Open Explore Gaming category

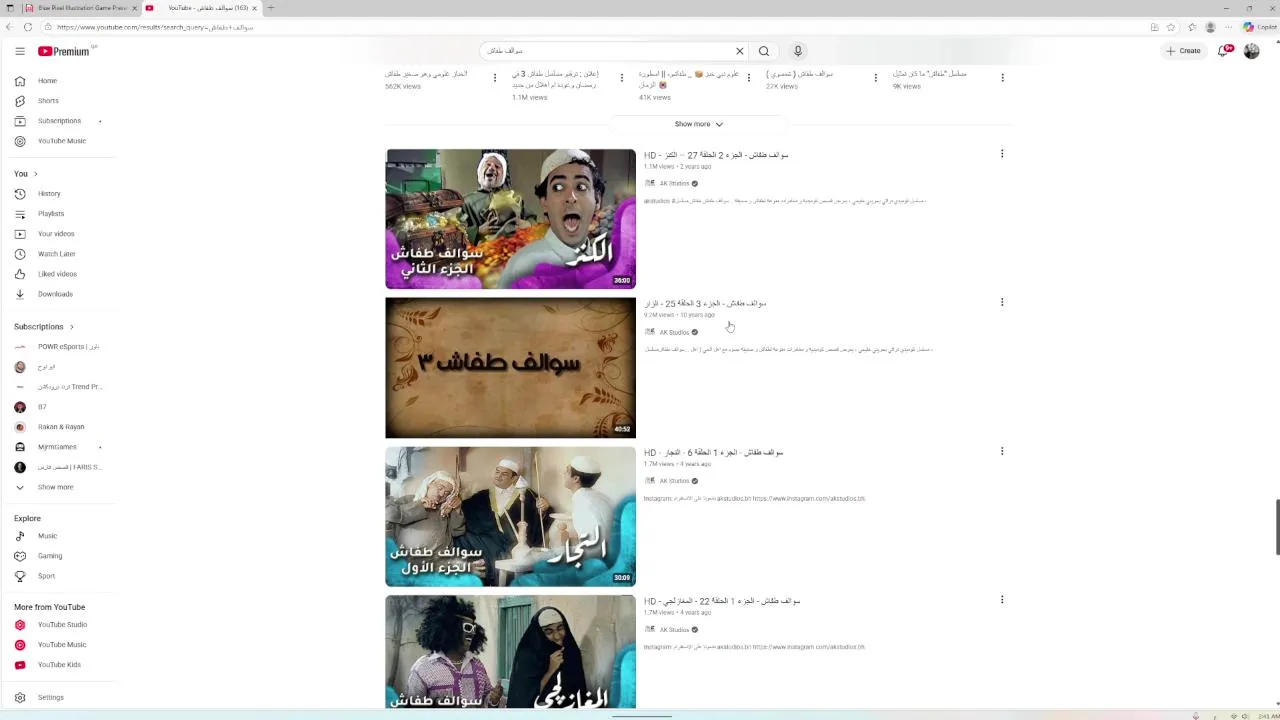point(49,556)
